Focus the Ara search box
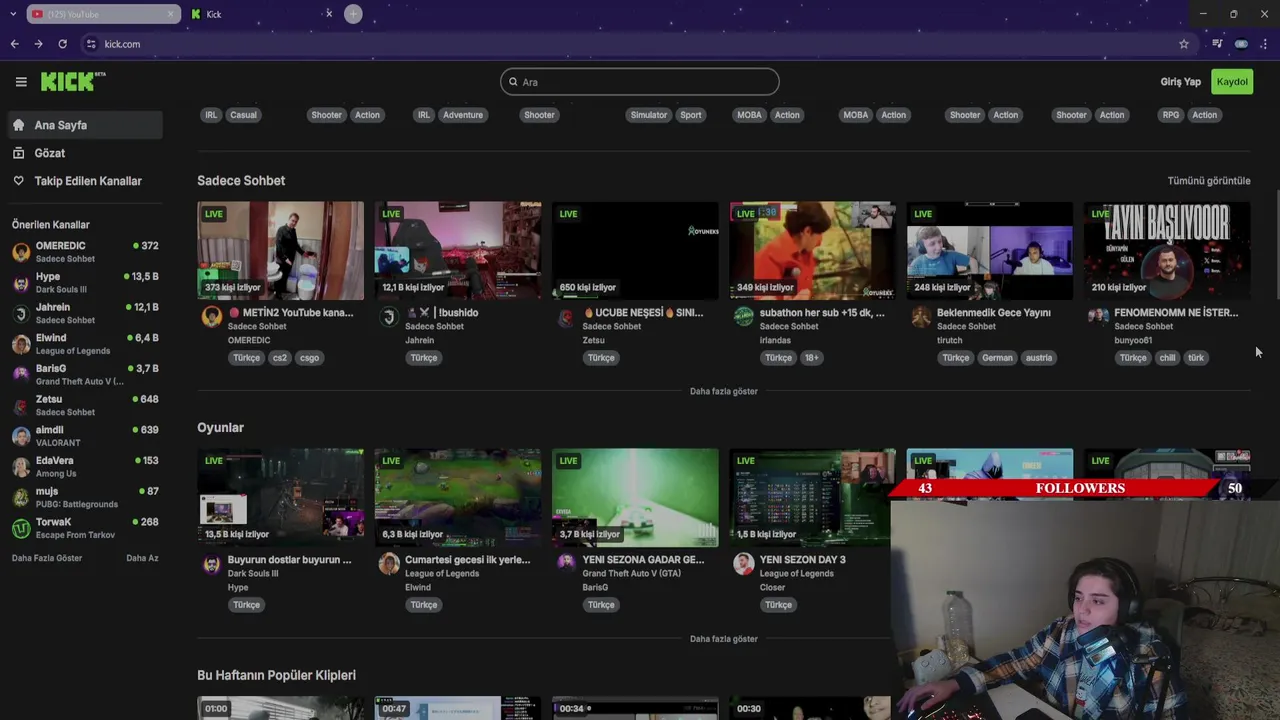 click(640, 82)
